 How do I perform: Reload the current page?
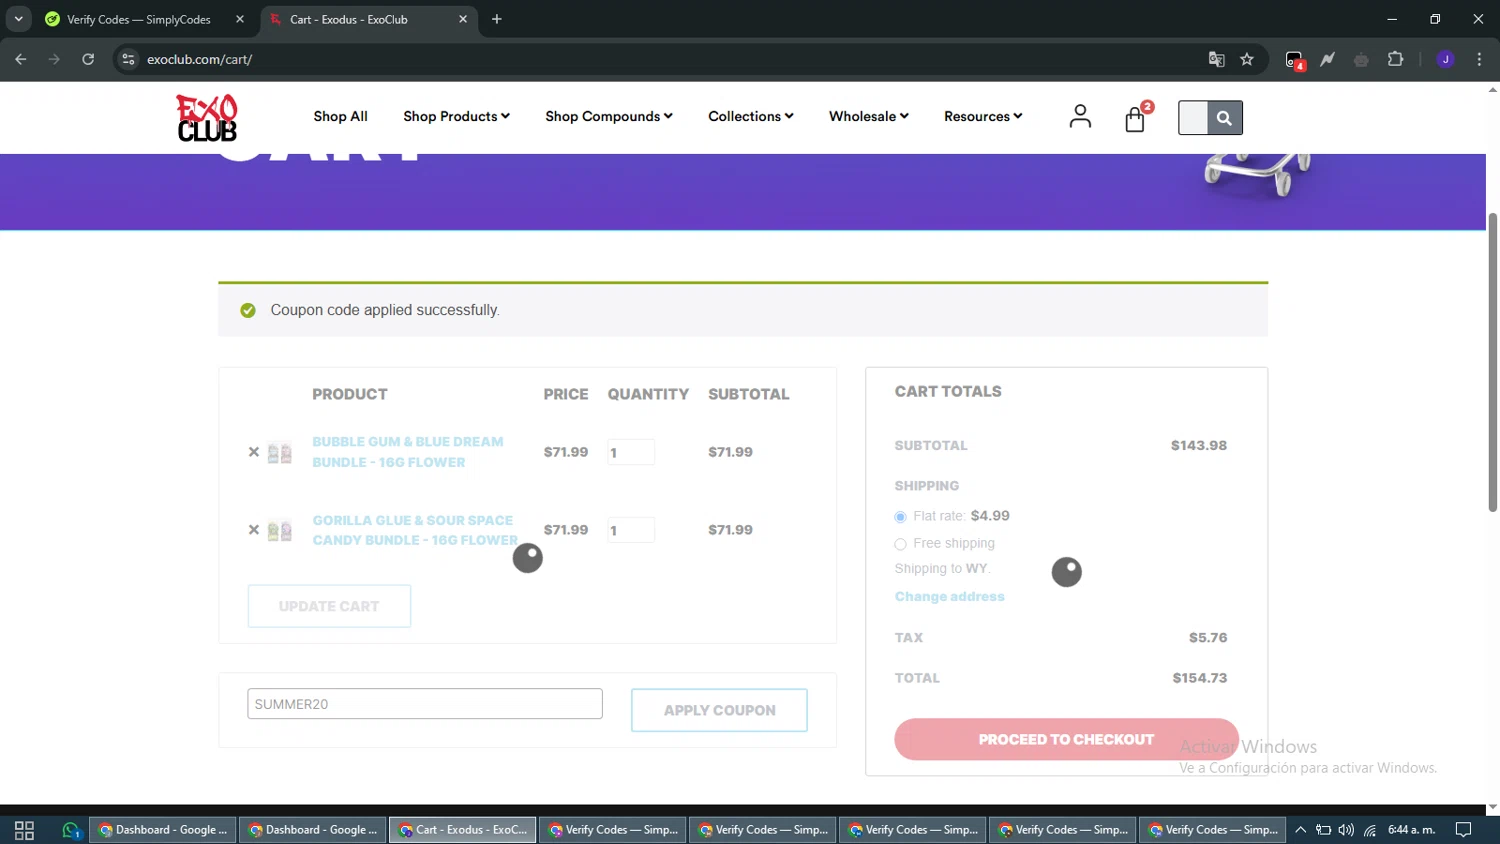tap(88, 59)
